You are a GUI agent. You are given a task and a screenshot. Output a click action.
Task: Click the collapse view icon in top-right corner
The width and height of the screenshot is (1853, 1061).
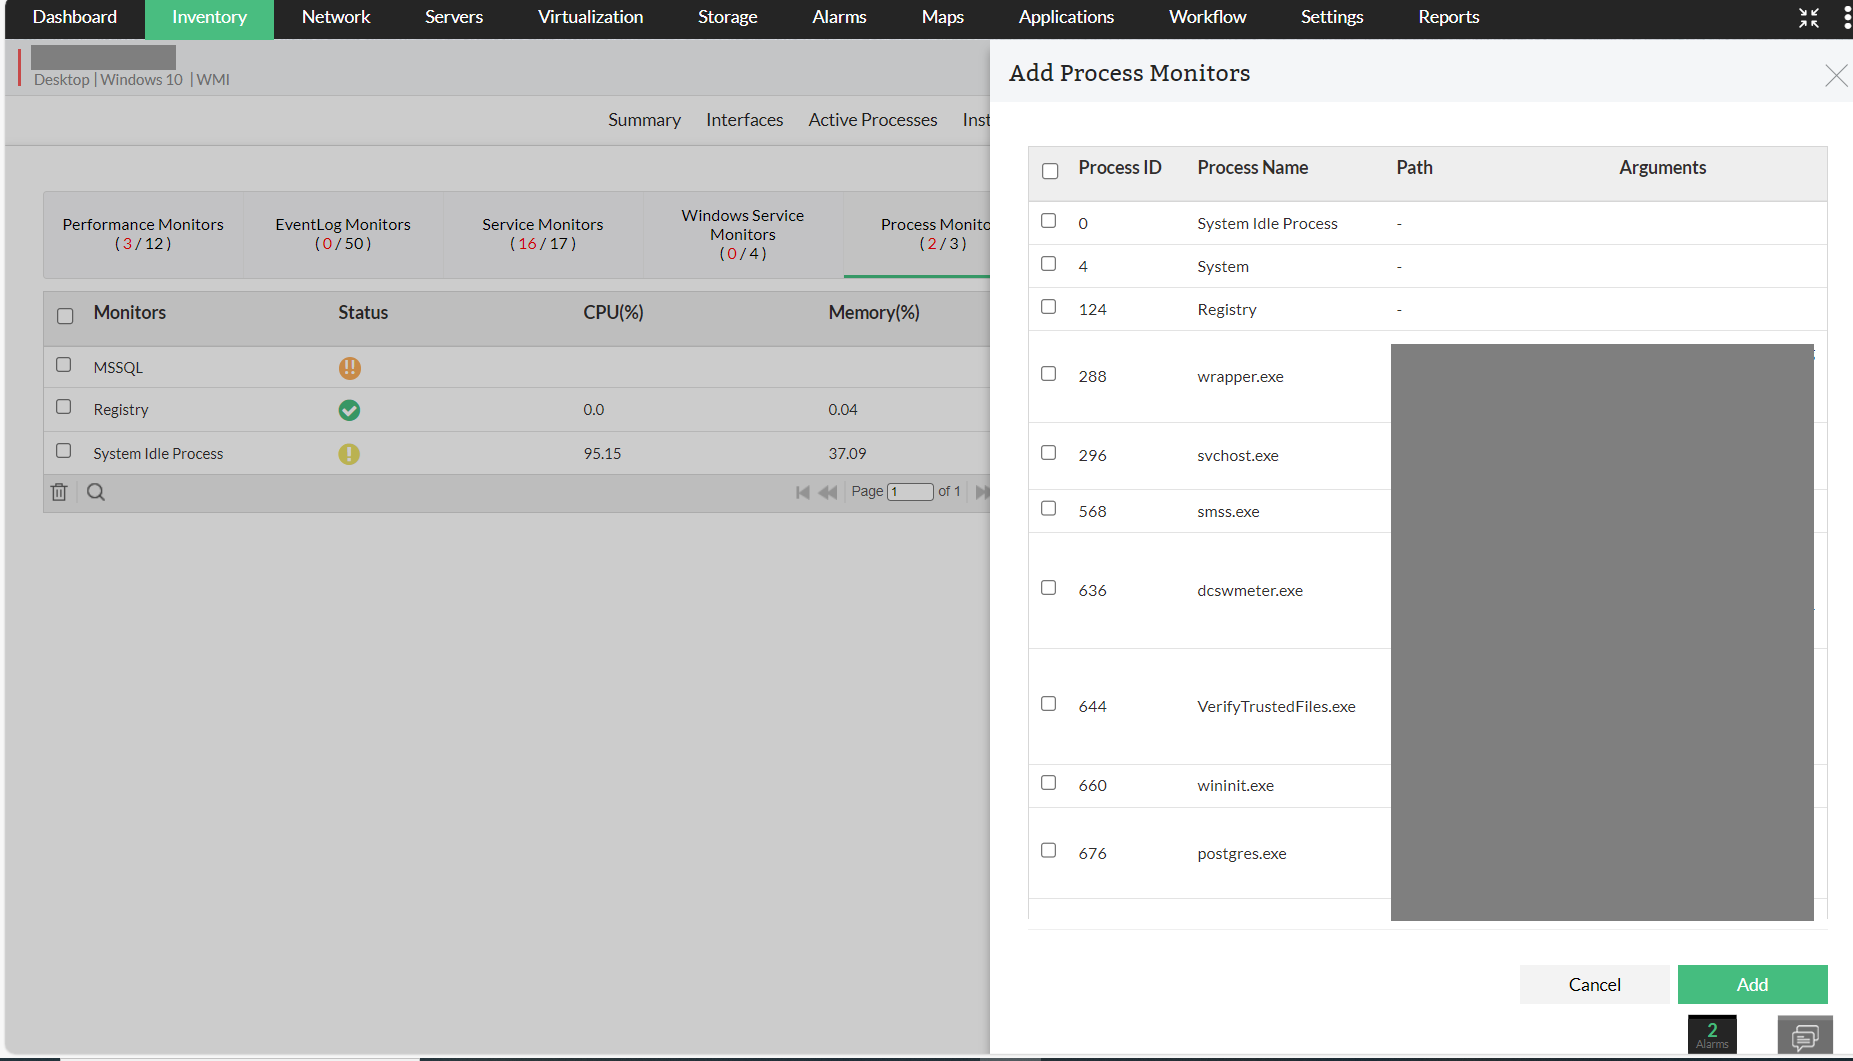pyautogui.click(x=1808, y=17)
